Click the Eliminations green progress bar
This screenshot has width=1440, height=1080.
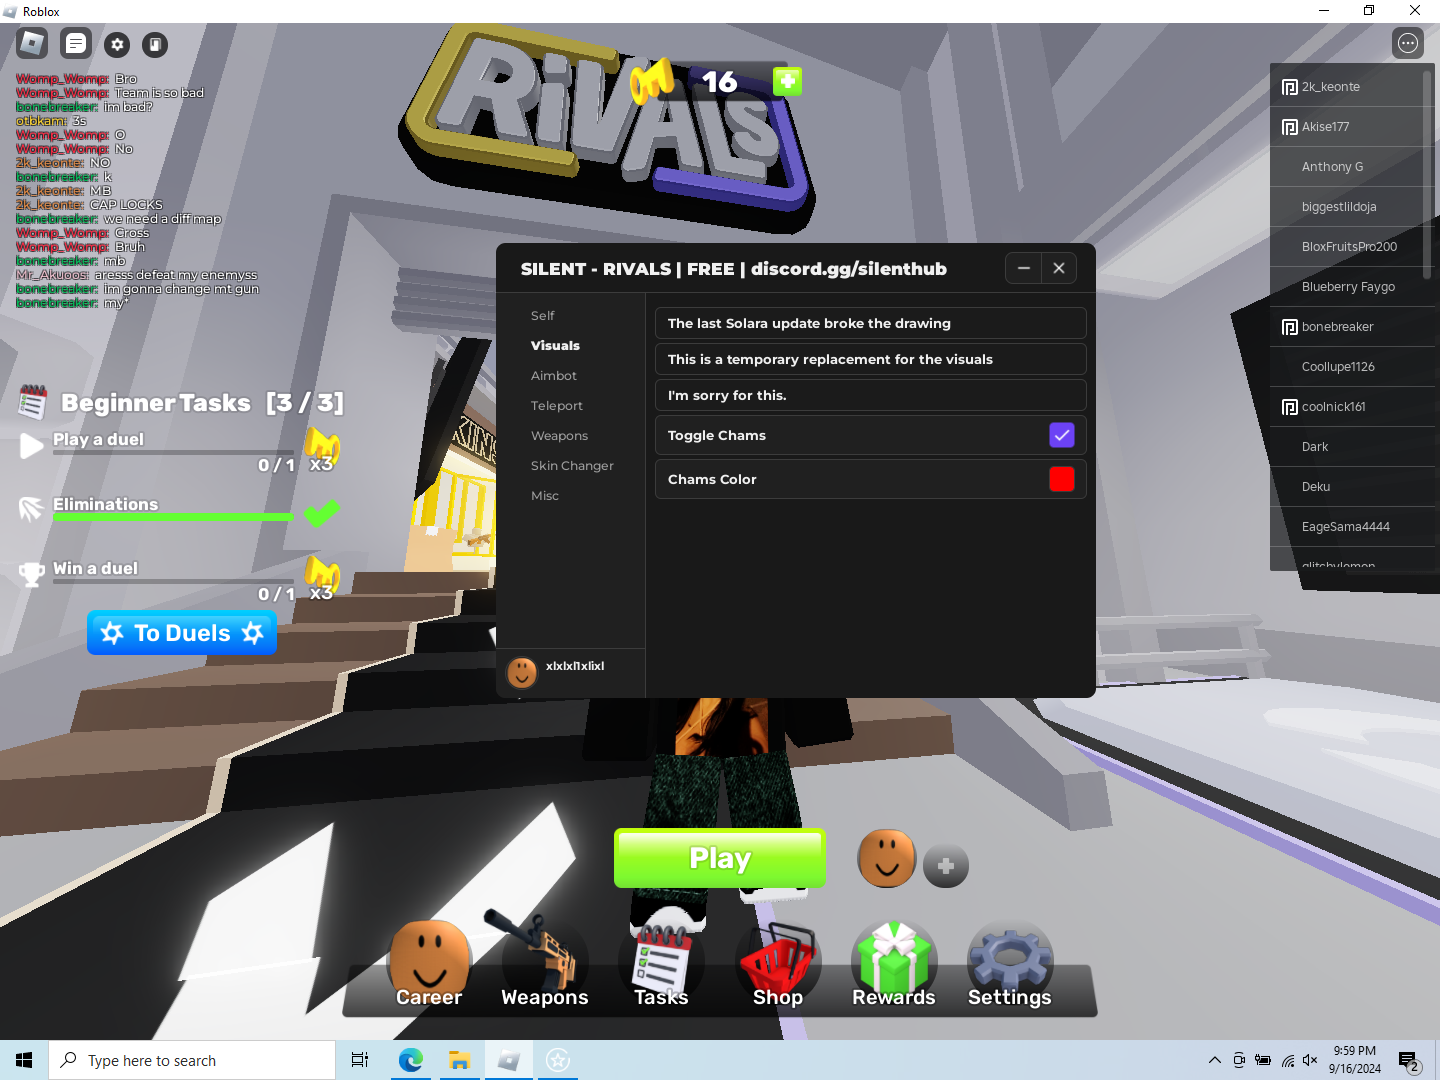(173, 517)
